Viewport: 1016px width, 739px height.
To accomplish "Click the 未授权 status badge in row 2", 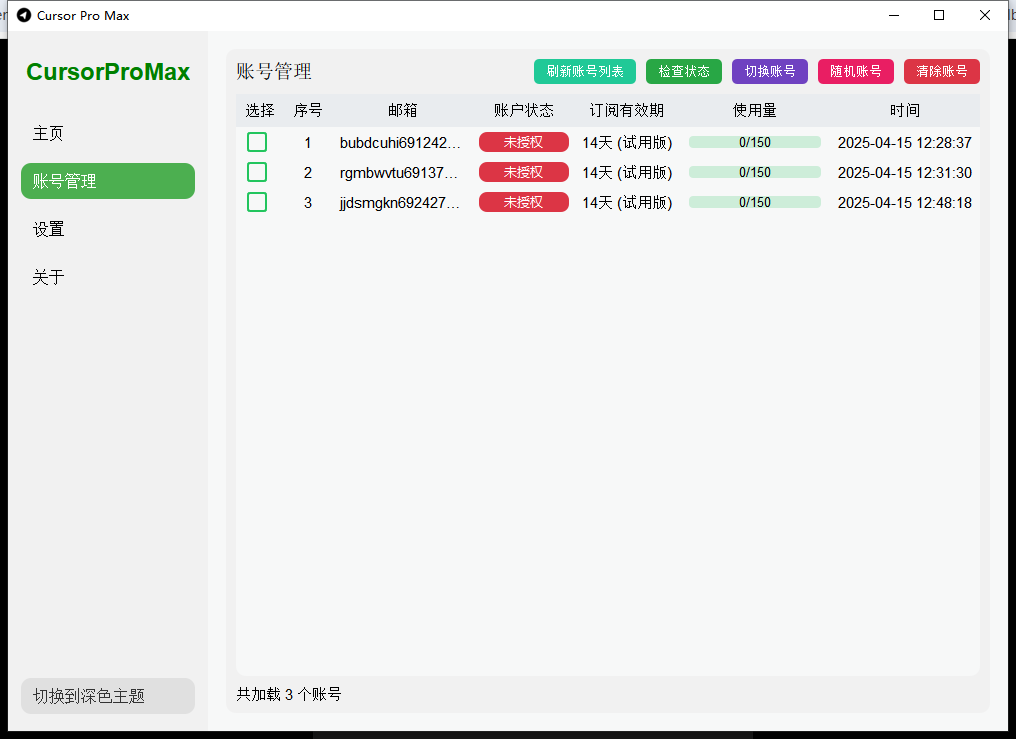I will tap(524, 172).
